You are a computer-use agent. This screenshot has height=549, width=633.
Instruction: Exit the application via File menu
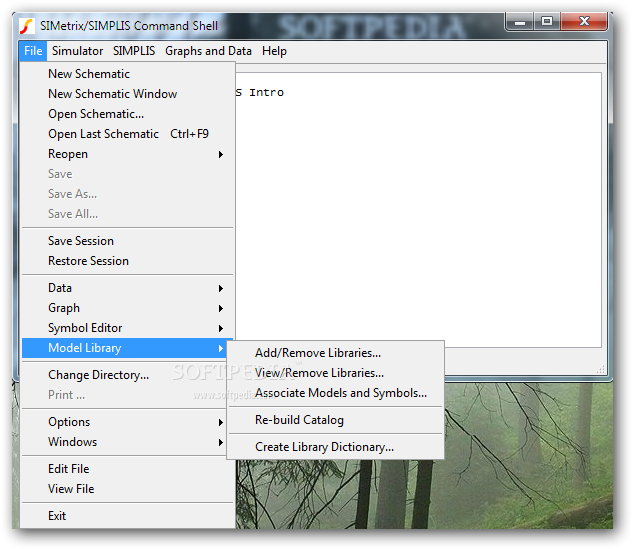point(128,516)
